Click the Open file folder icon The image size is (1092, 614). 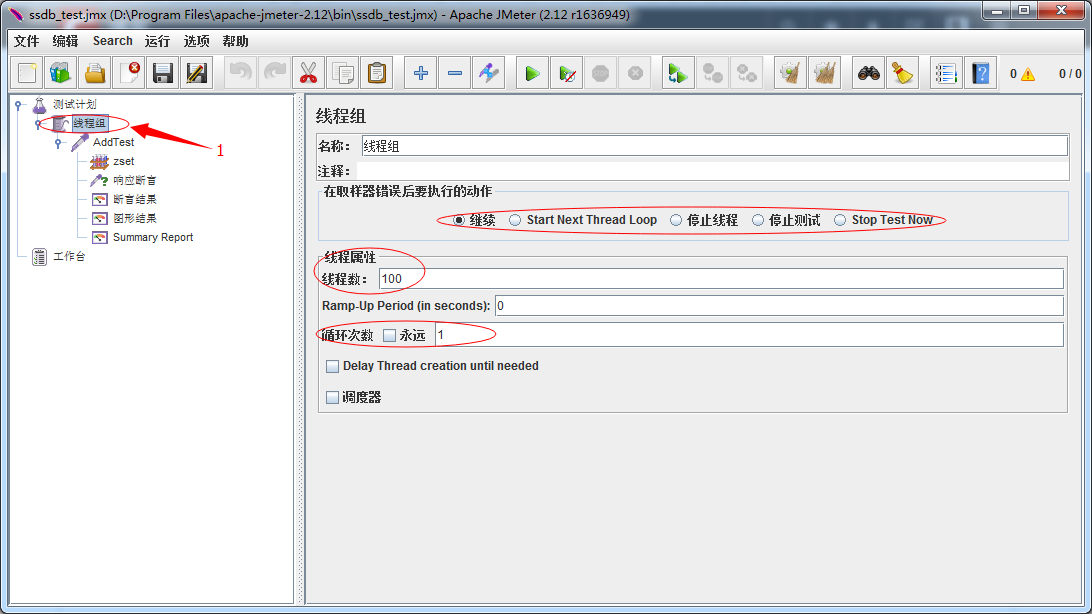point(95,73)
